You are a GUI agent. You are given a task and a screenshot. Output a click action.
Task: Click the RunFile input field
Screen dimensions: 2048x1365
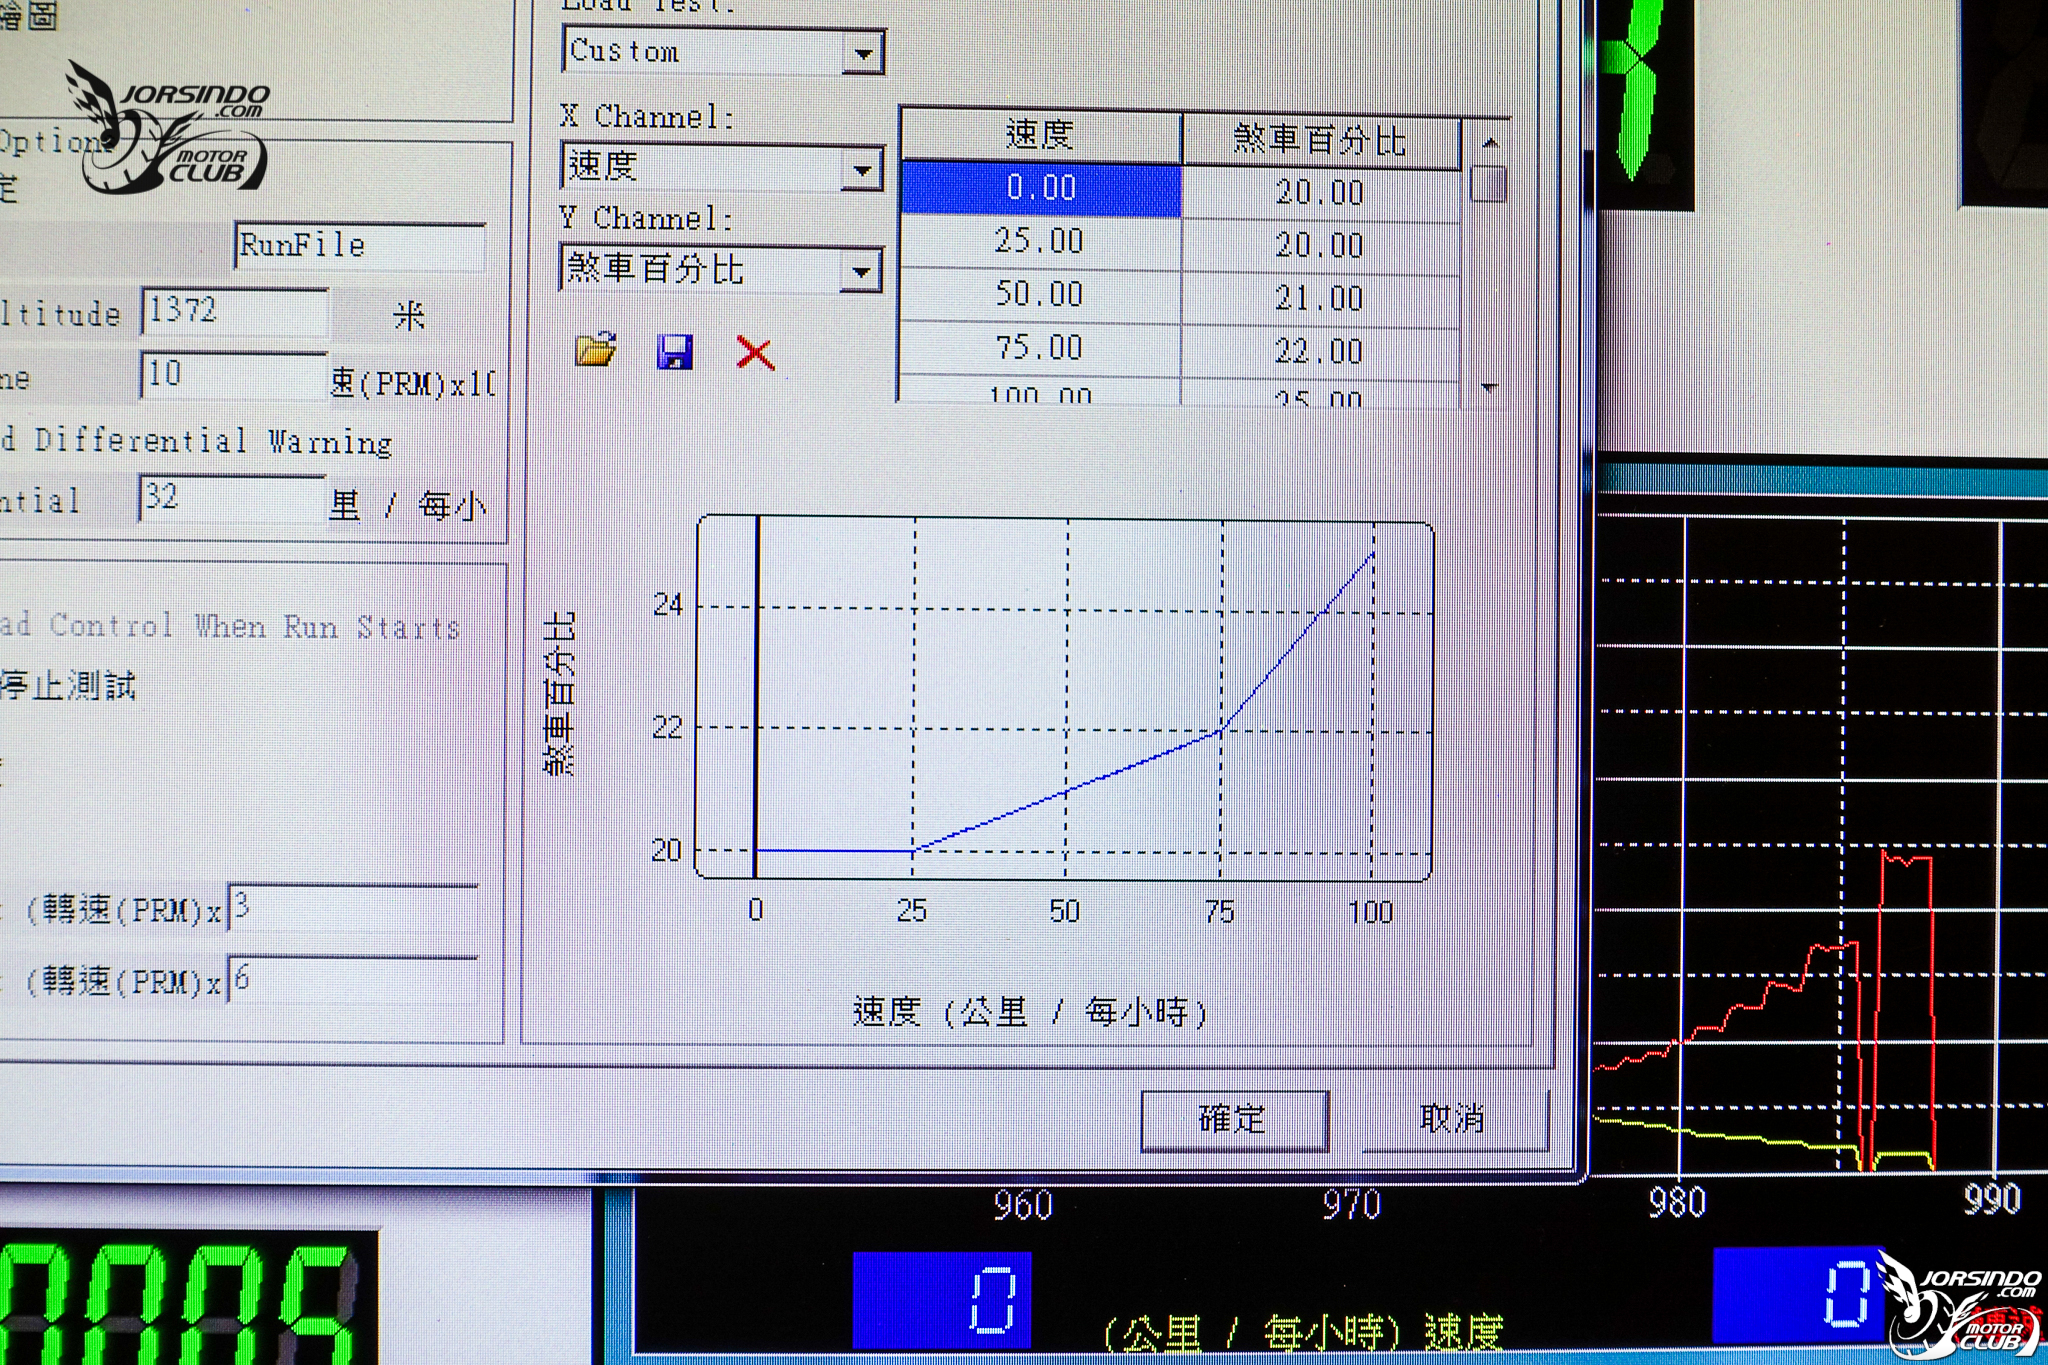pos(361,246)
